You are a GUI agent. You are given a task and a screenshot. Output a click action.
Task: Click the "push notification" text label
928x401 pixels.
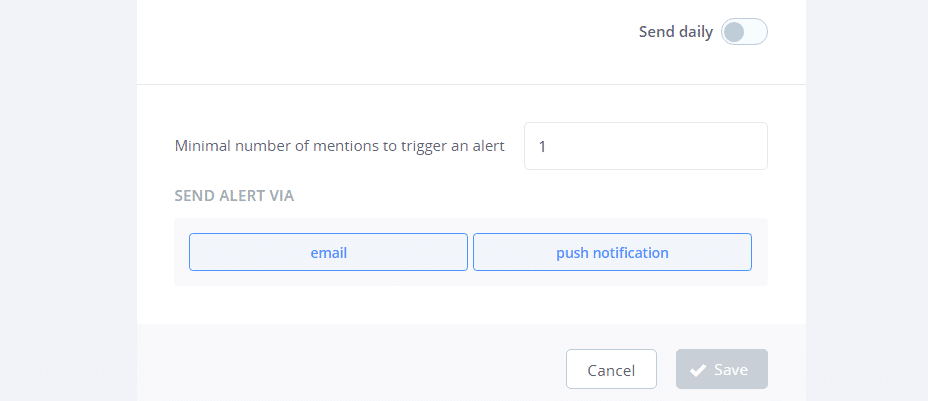point(612,253)
